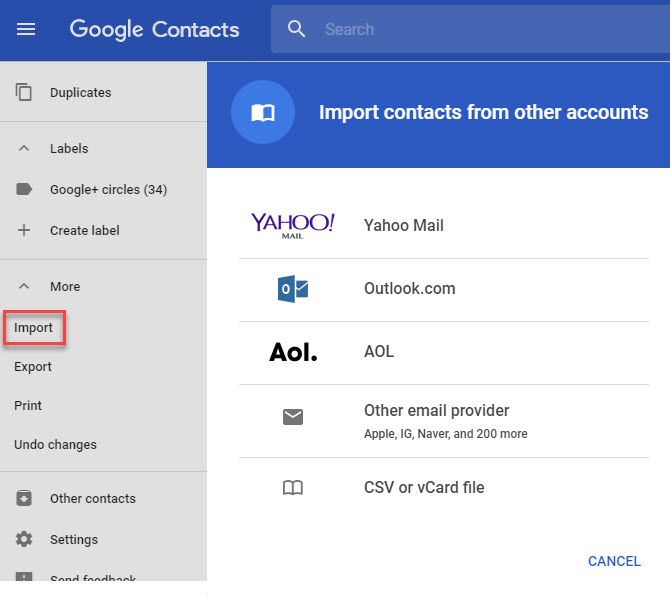
Task: Click the Outlook.com logo icon
Action: click(x=292, y=289)
